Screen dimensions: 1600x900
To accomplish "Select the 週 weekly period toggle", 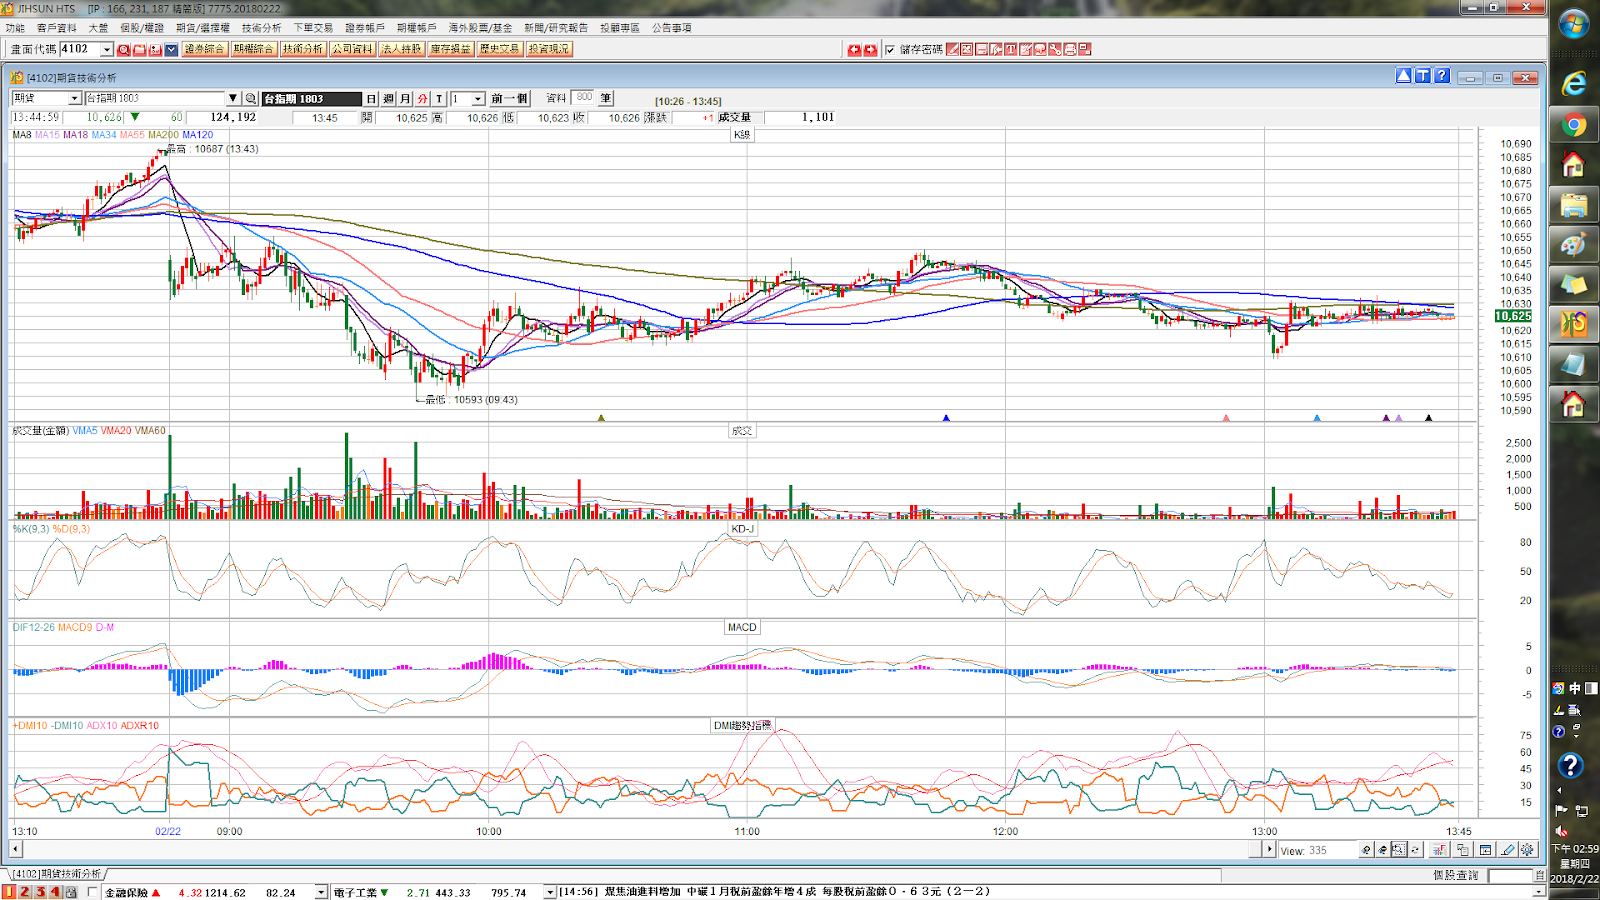I will click(x=389, y=98).
